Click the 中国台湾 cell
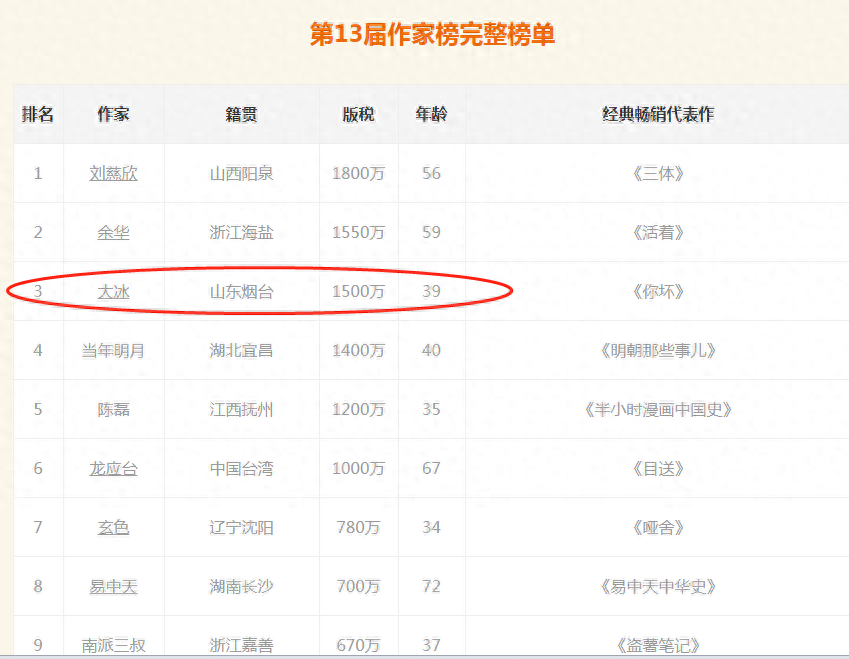This screenshot has width=849, height=659. [241, 468]
